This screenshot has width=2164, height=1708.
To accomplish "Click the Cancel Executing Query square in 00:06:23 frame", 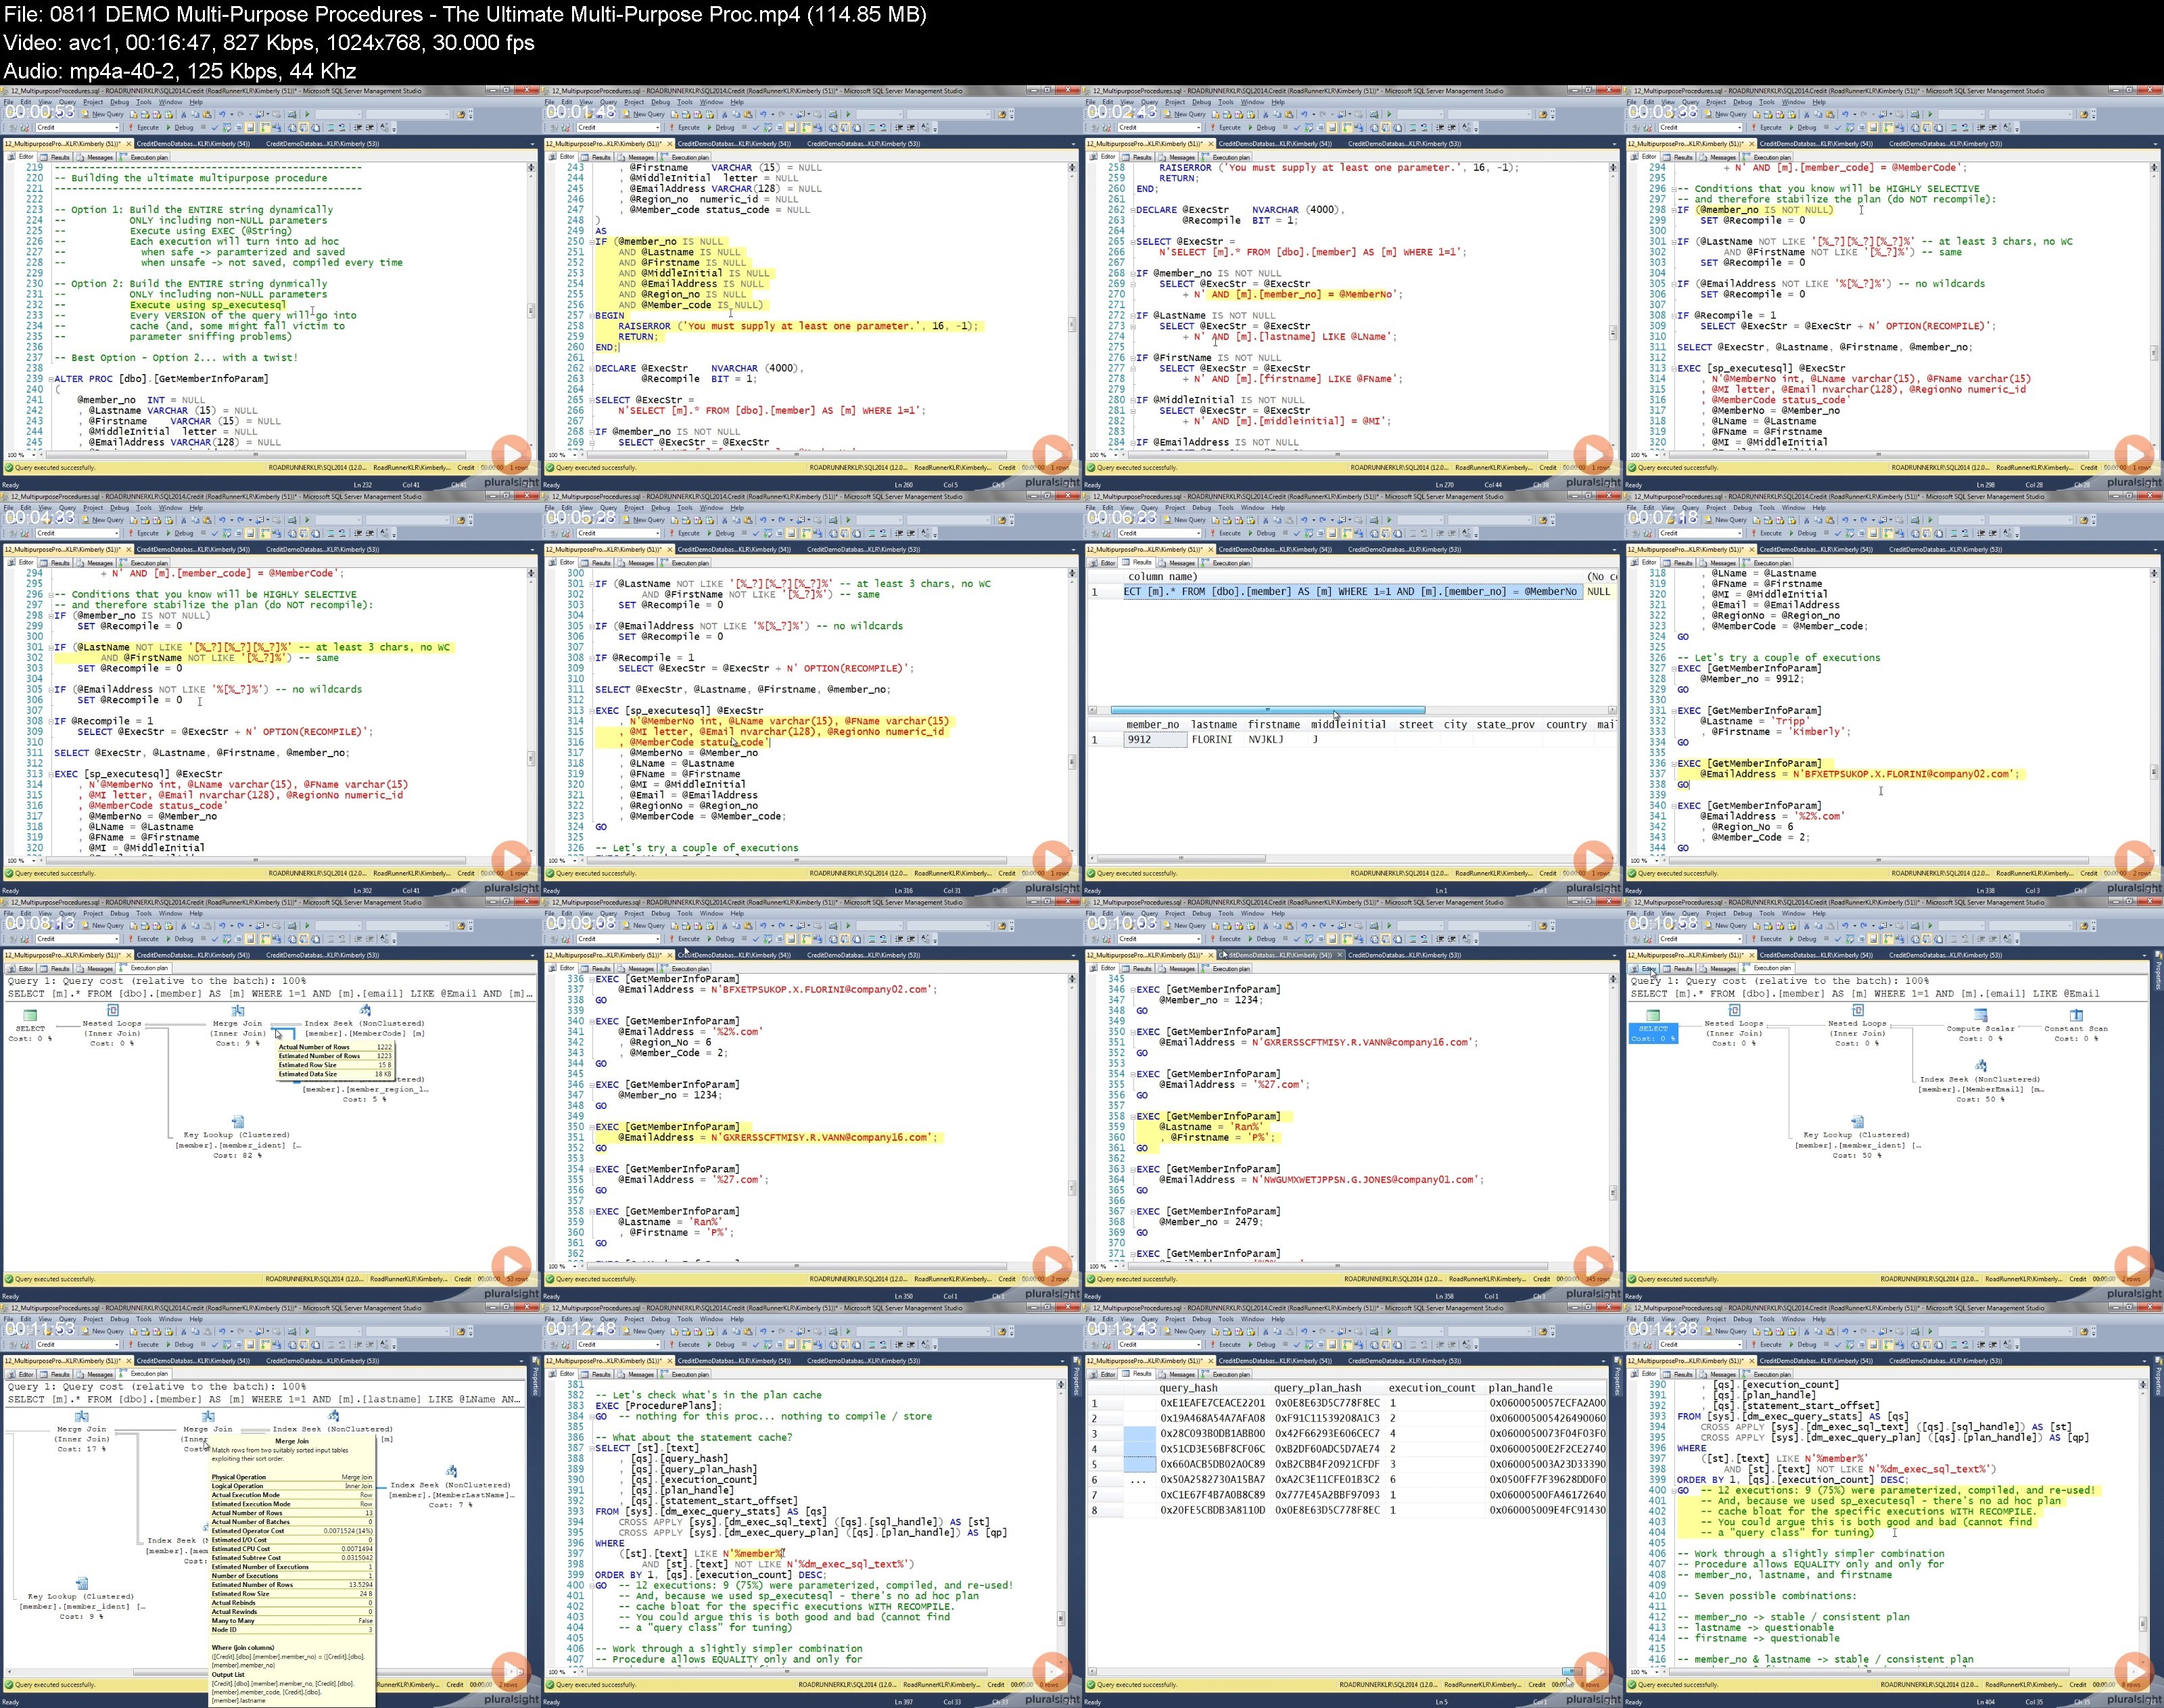I will pyautogui.click(x=1285, y=533).
